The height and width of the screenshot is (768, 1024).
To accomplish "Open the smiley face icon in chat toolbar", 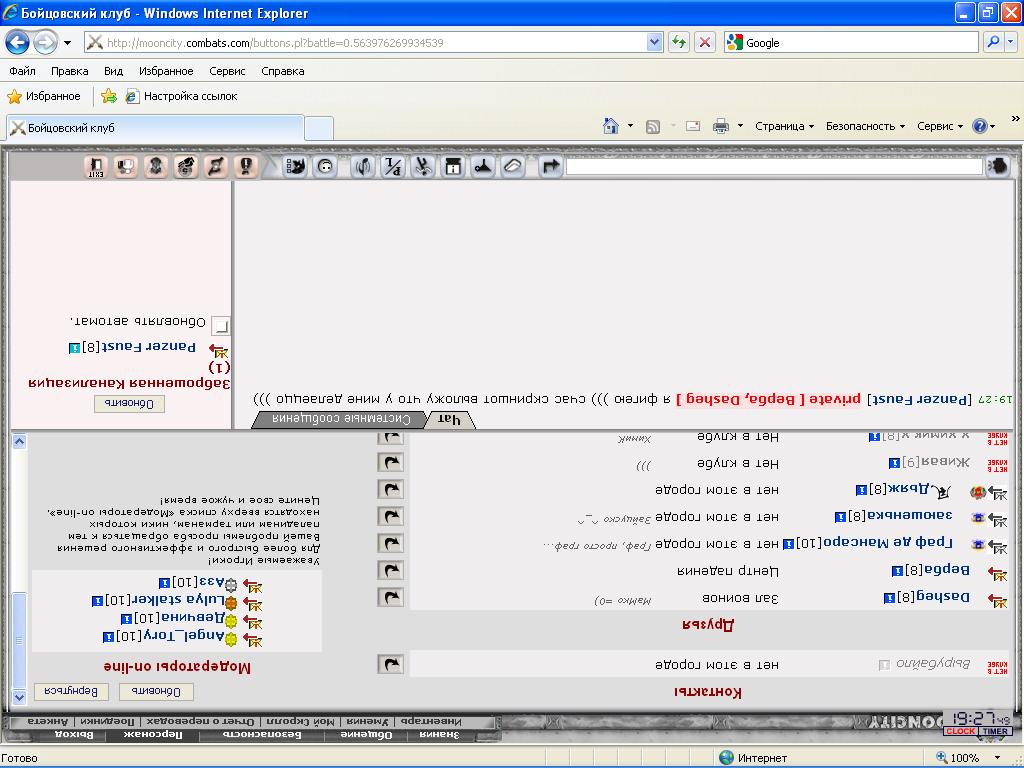I will pyautogui.click(x=325, y=167).
